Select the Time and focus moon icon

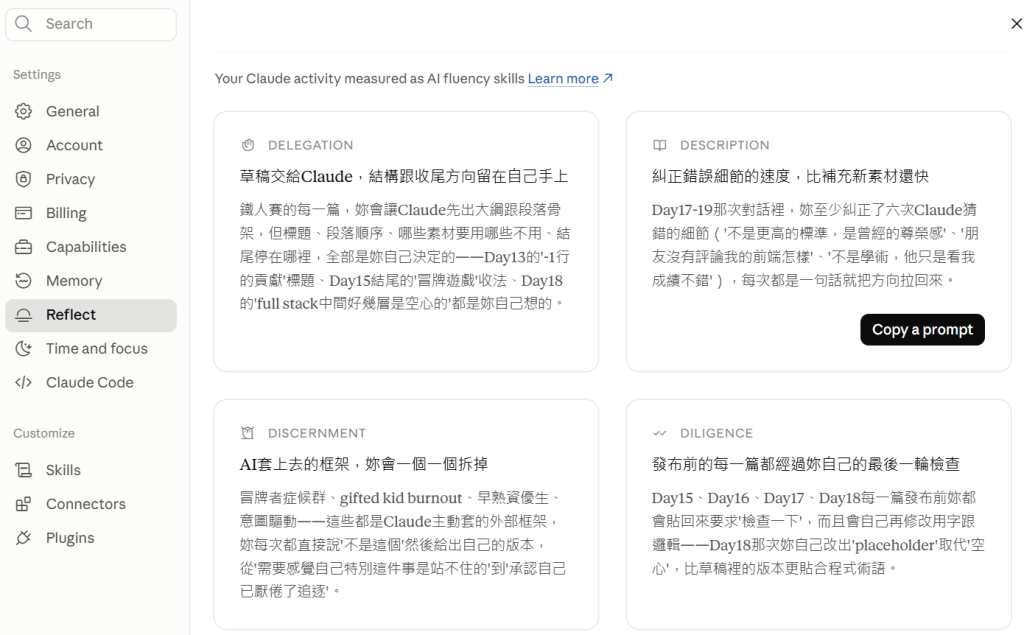[x=24, y=349]
